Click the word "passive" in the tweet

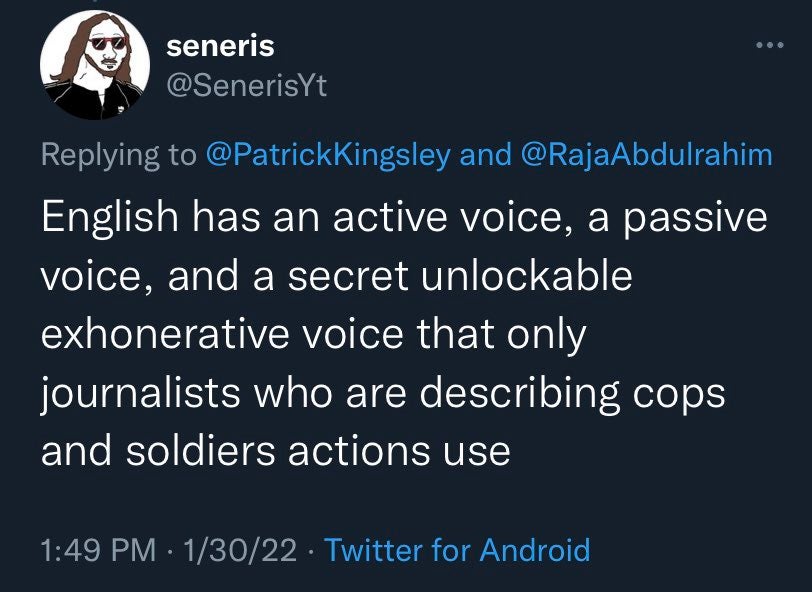coord(697,219)
